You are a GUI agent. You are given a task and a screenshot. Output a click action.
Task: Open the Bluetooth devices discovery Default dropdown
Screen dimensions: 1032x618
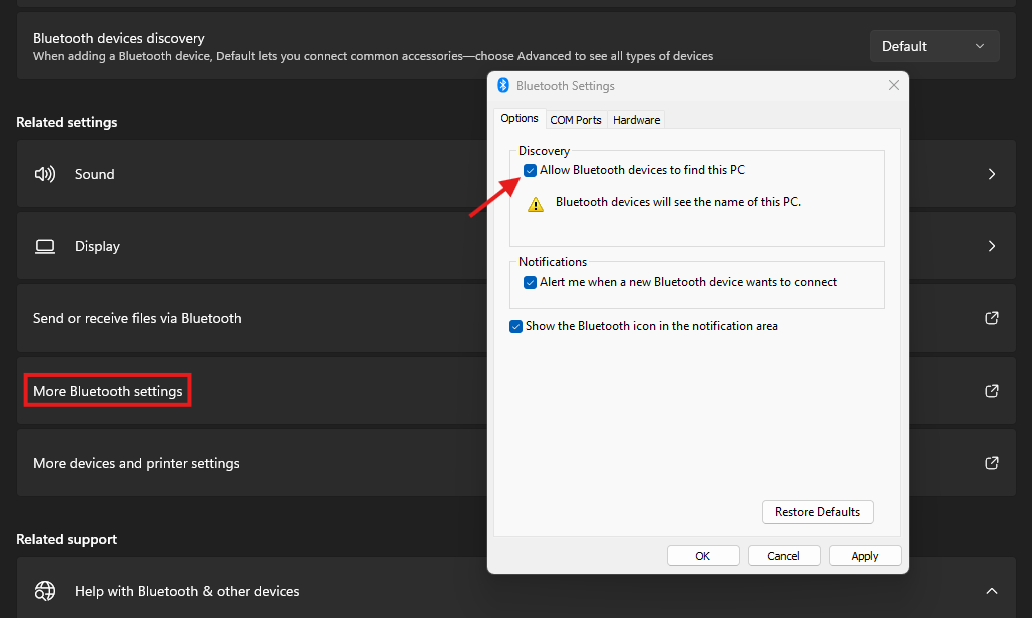click(934, 45)
